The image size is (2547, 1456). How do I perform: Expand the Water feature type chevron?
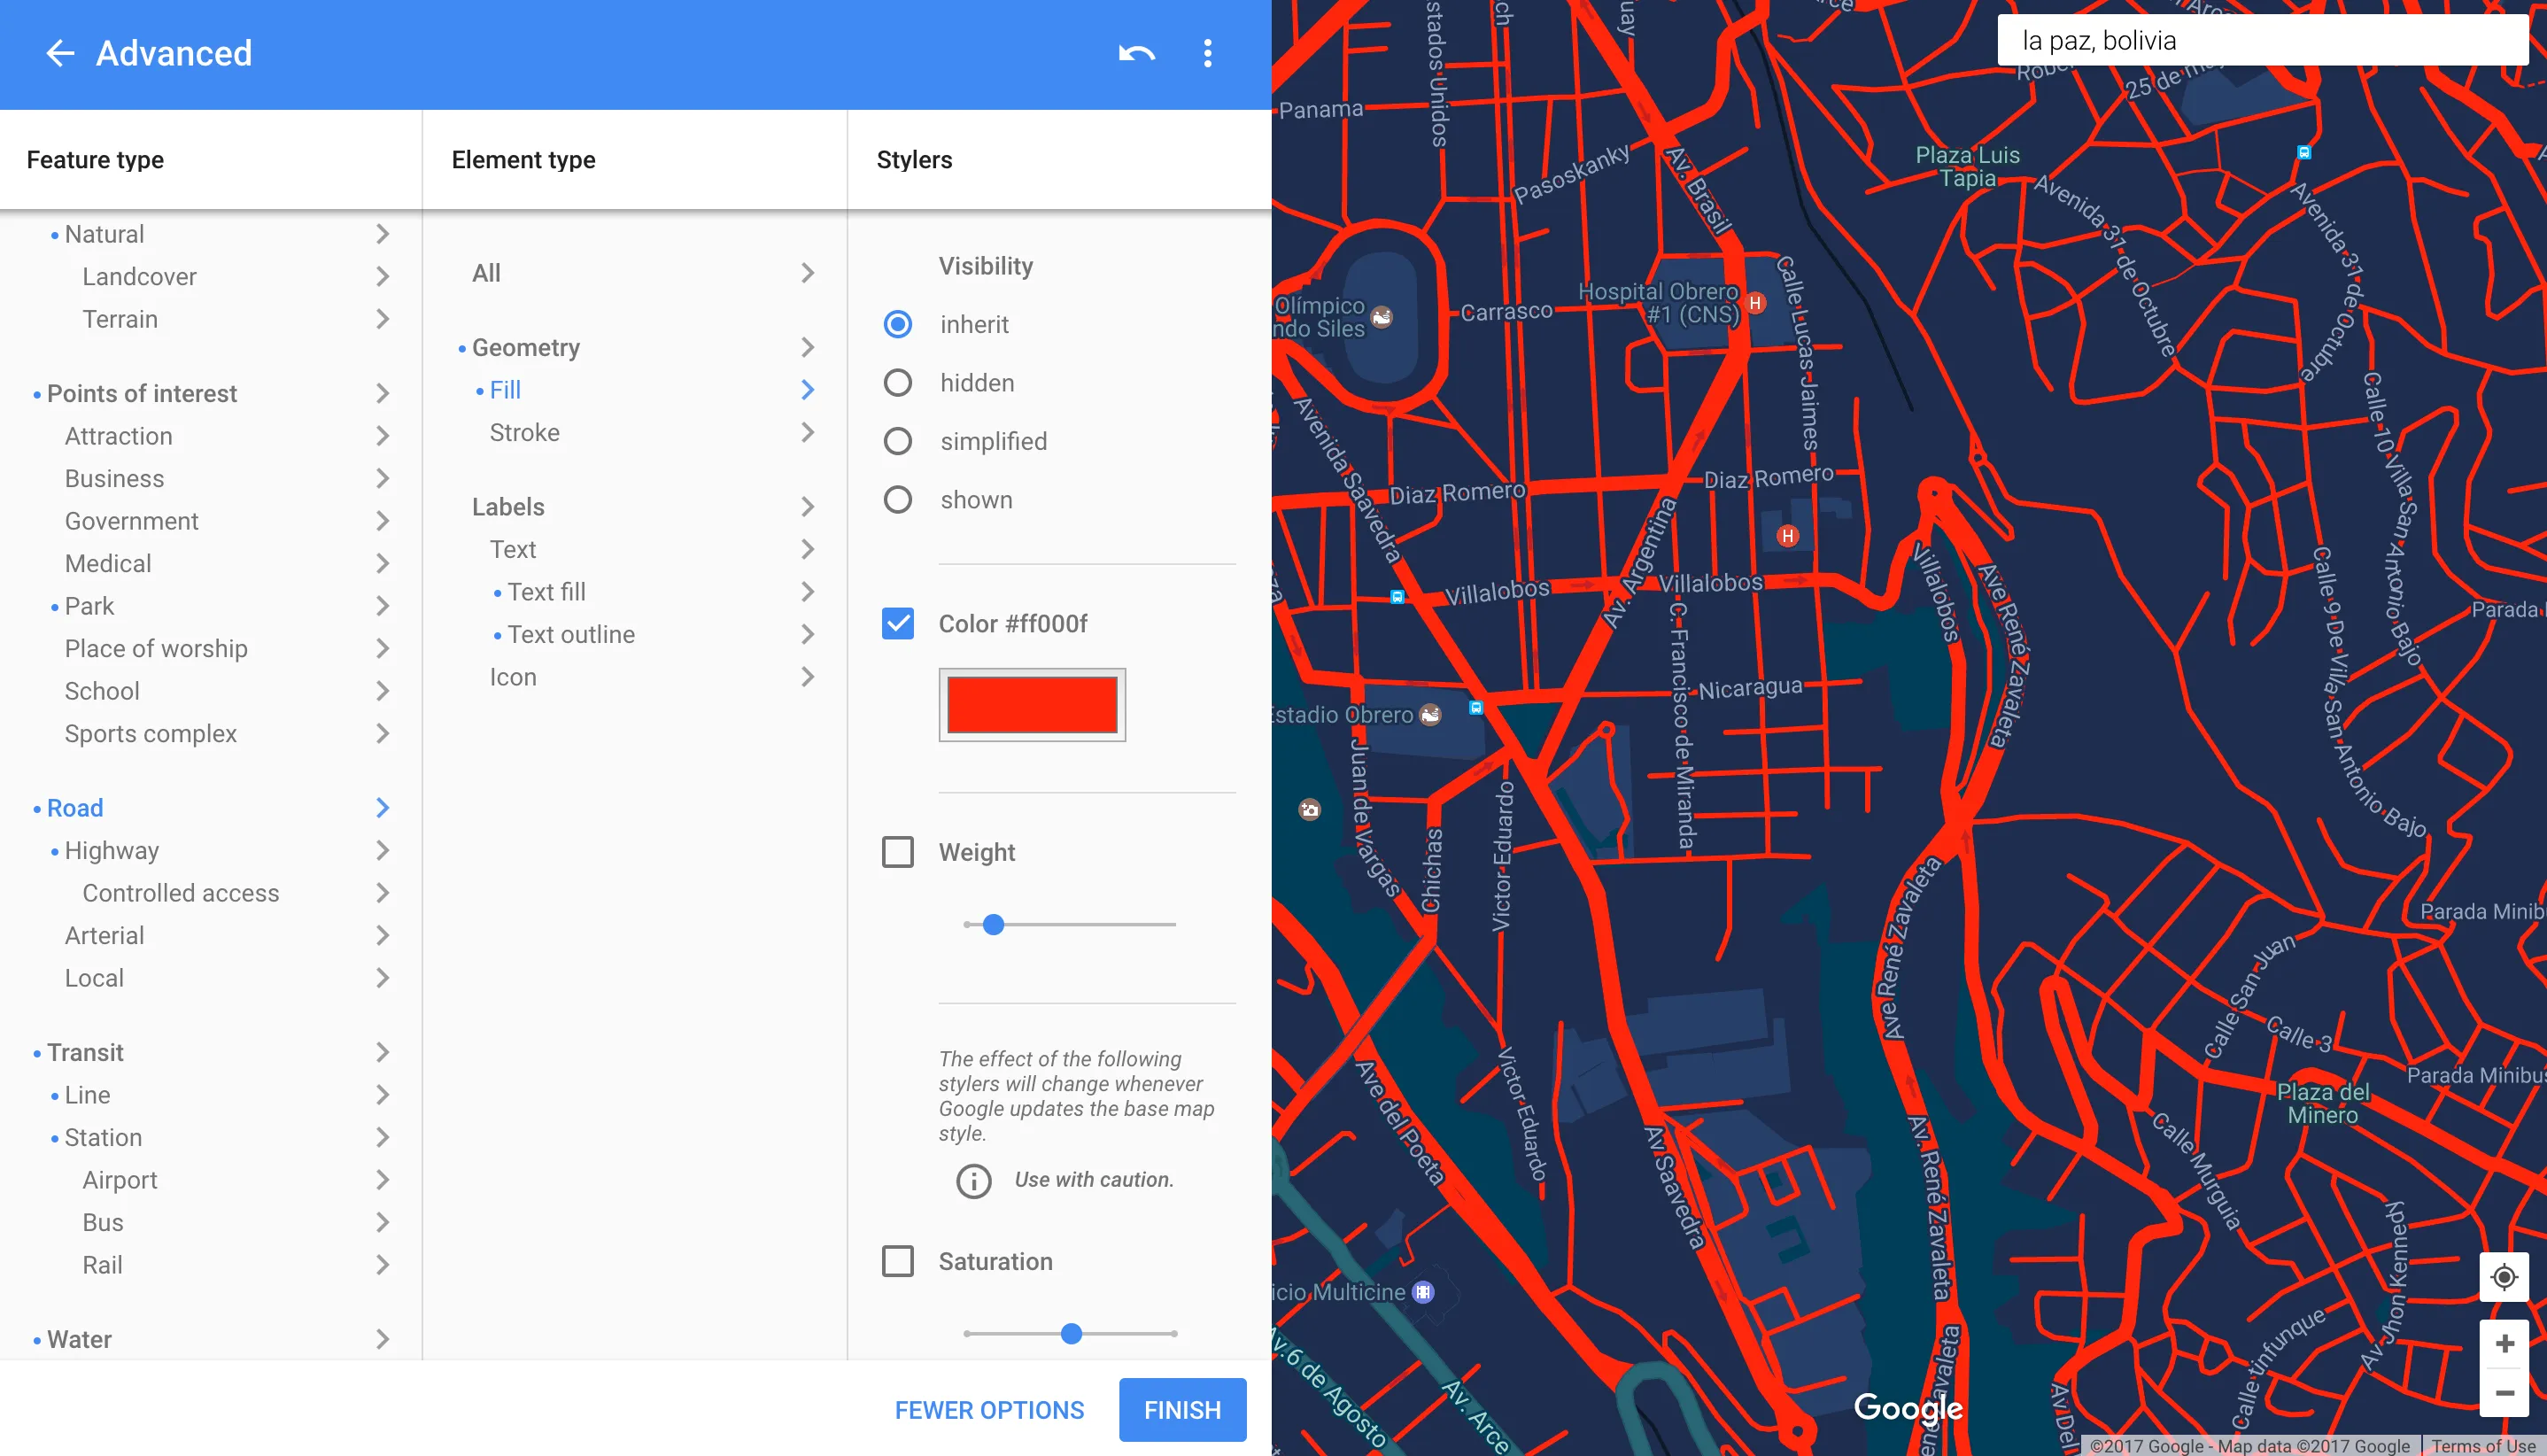coord(382,1340)
